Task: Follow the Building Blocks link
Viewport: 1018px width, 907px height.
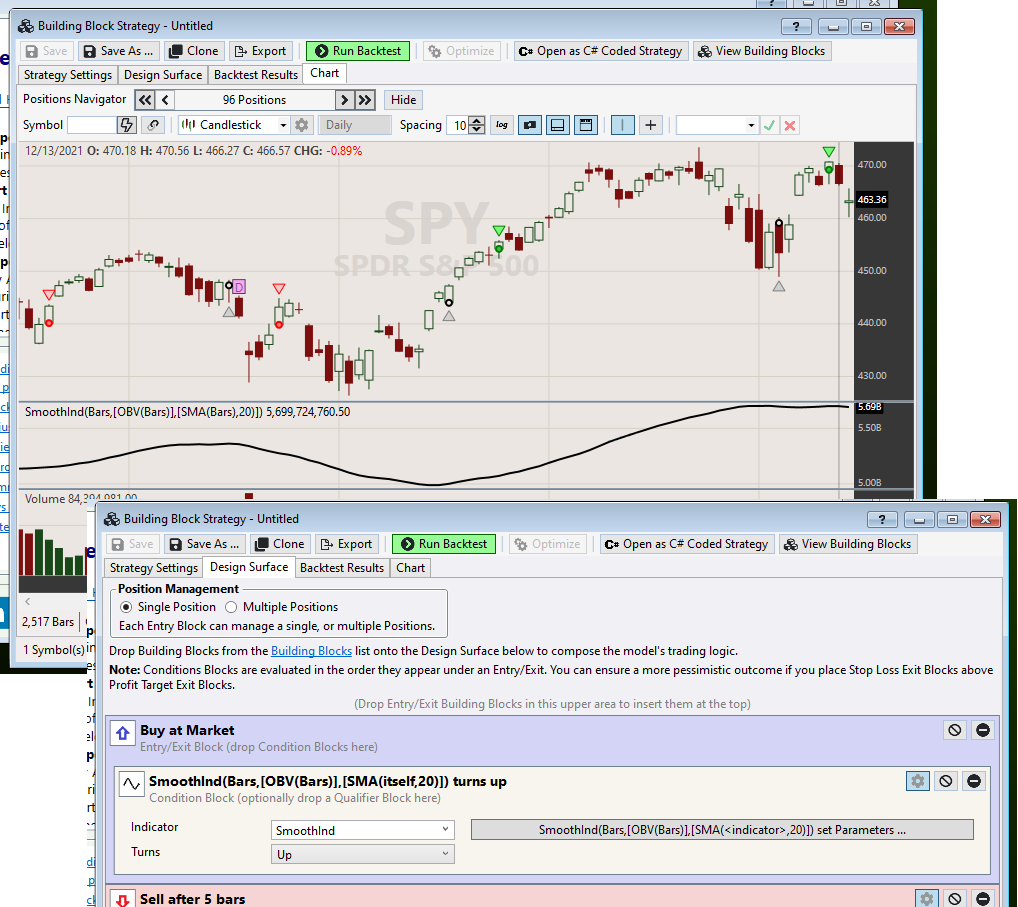Action: (311, 651)
